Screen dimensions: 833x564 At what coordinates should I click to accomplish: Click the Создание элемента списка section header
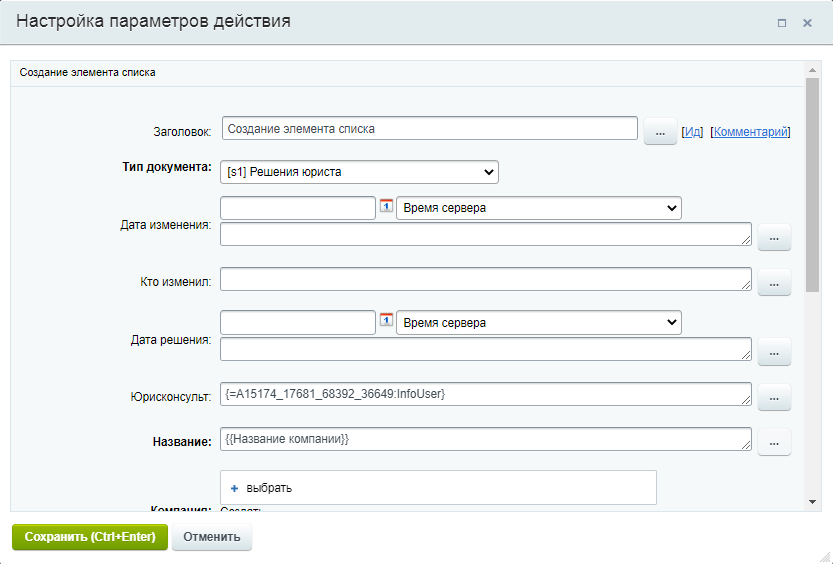click(x=88, y=72)
